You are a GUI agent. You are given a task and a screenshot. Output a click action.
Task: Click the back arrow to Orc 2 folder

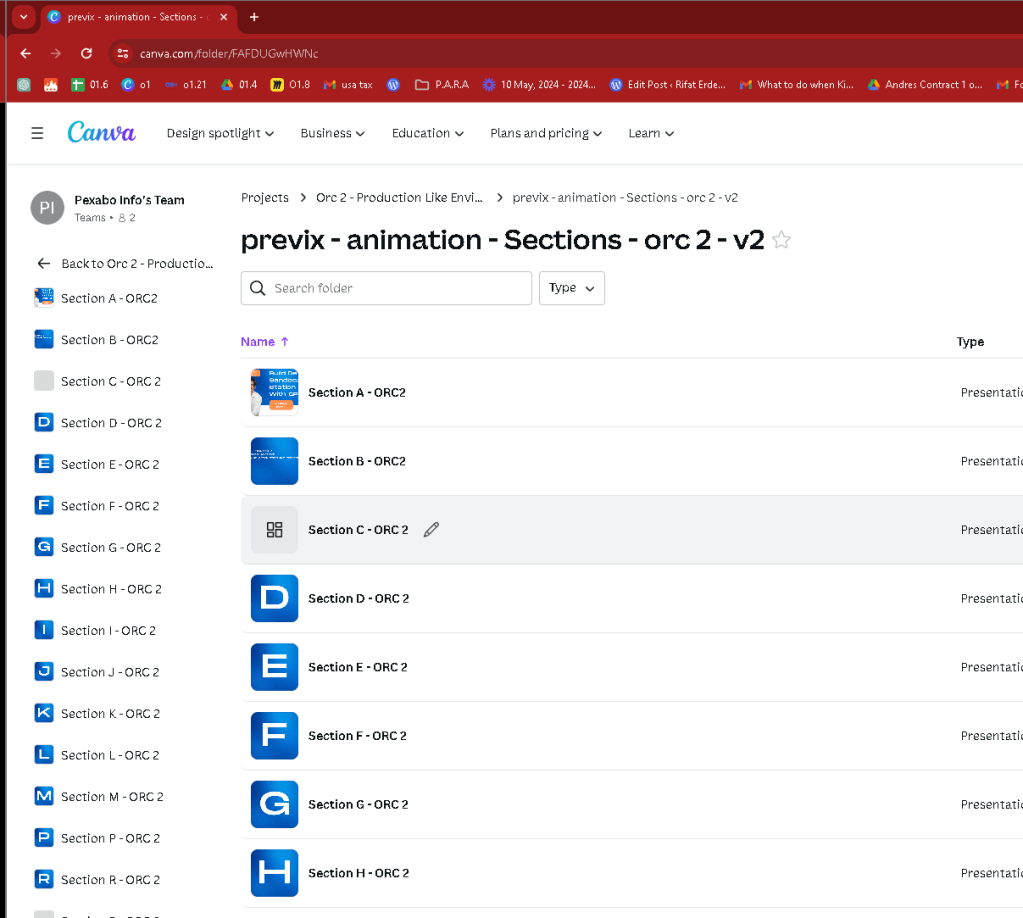click(44, 264)
